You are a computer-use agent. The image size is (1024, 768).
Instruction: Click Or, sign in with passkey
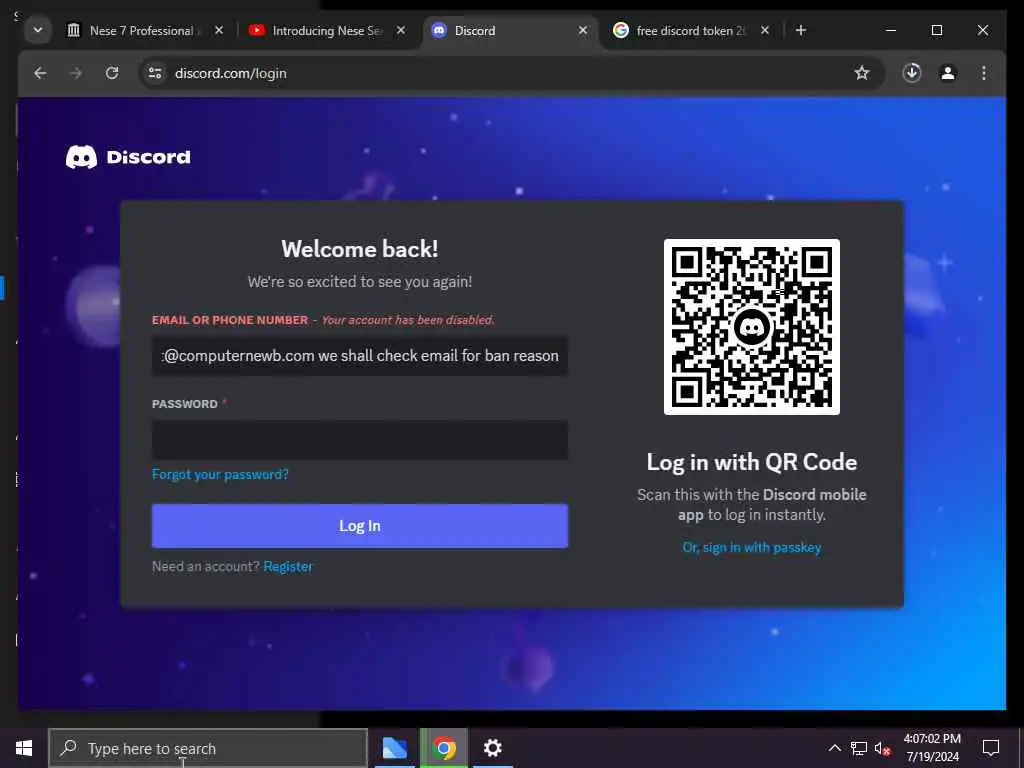pos(752,547)
